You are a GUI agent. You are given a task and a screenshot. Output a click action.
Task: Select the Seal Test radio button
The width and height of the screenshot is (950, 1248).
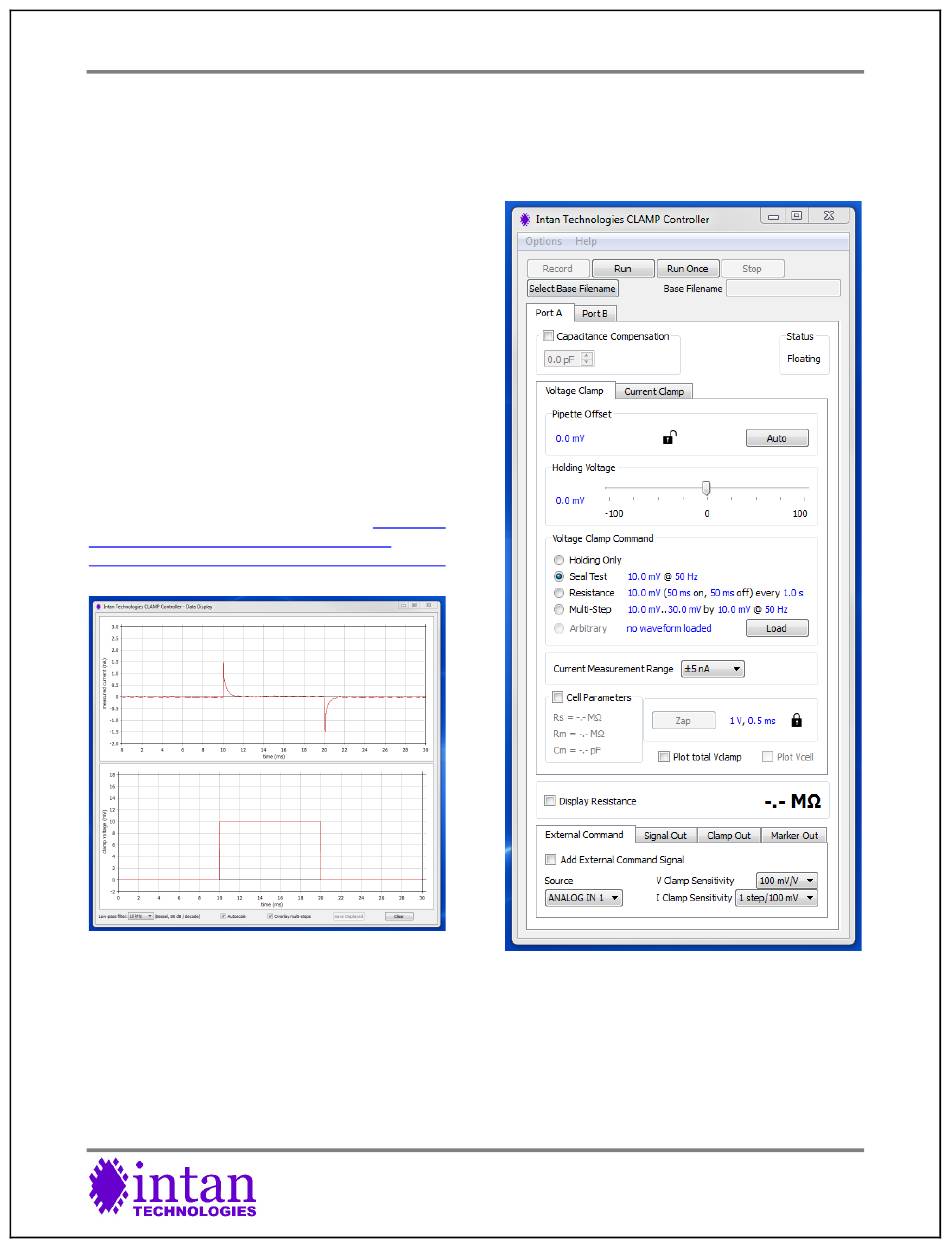559,577
